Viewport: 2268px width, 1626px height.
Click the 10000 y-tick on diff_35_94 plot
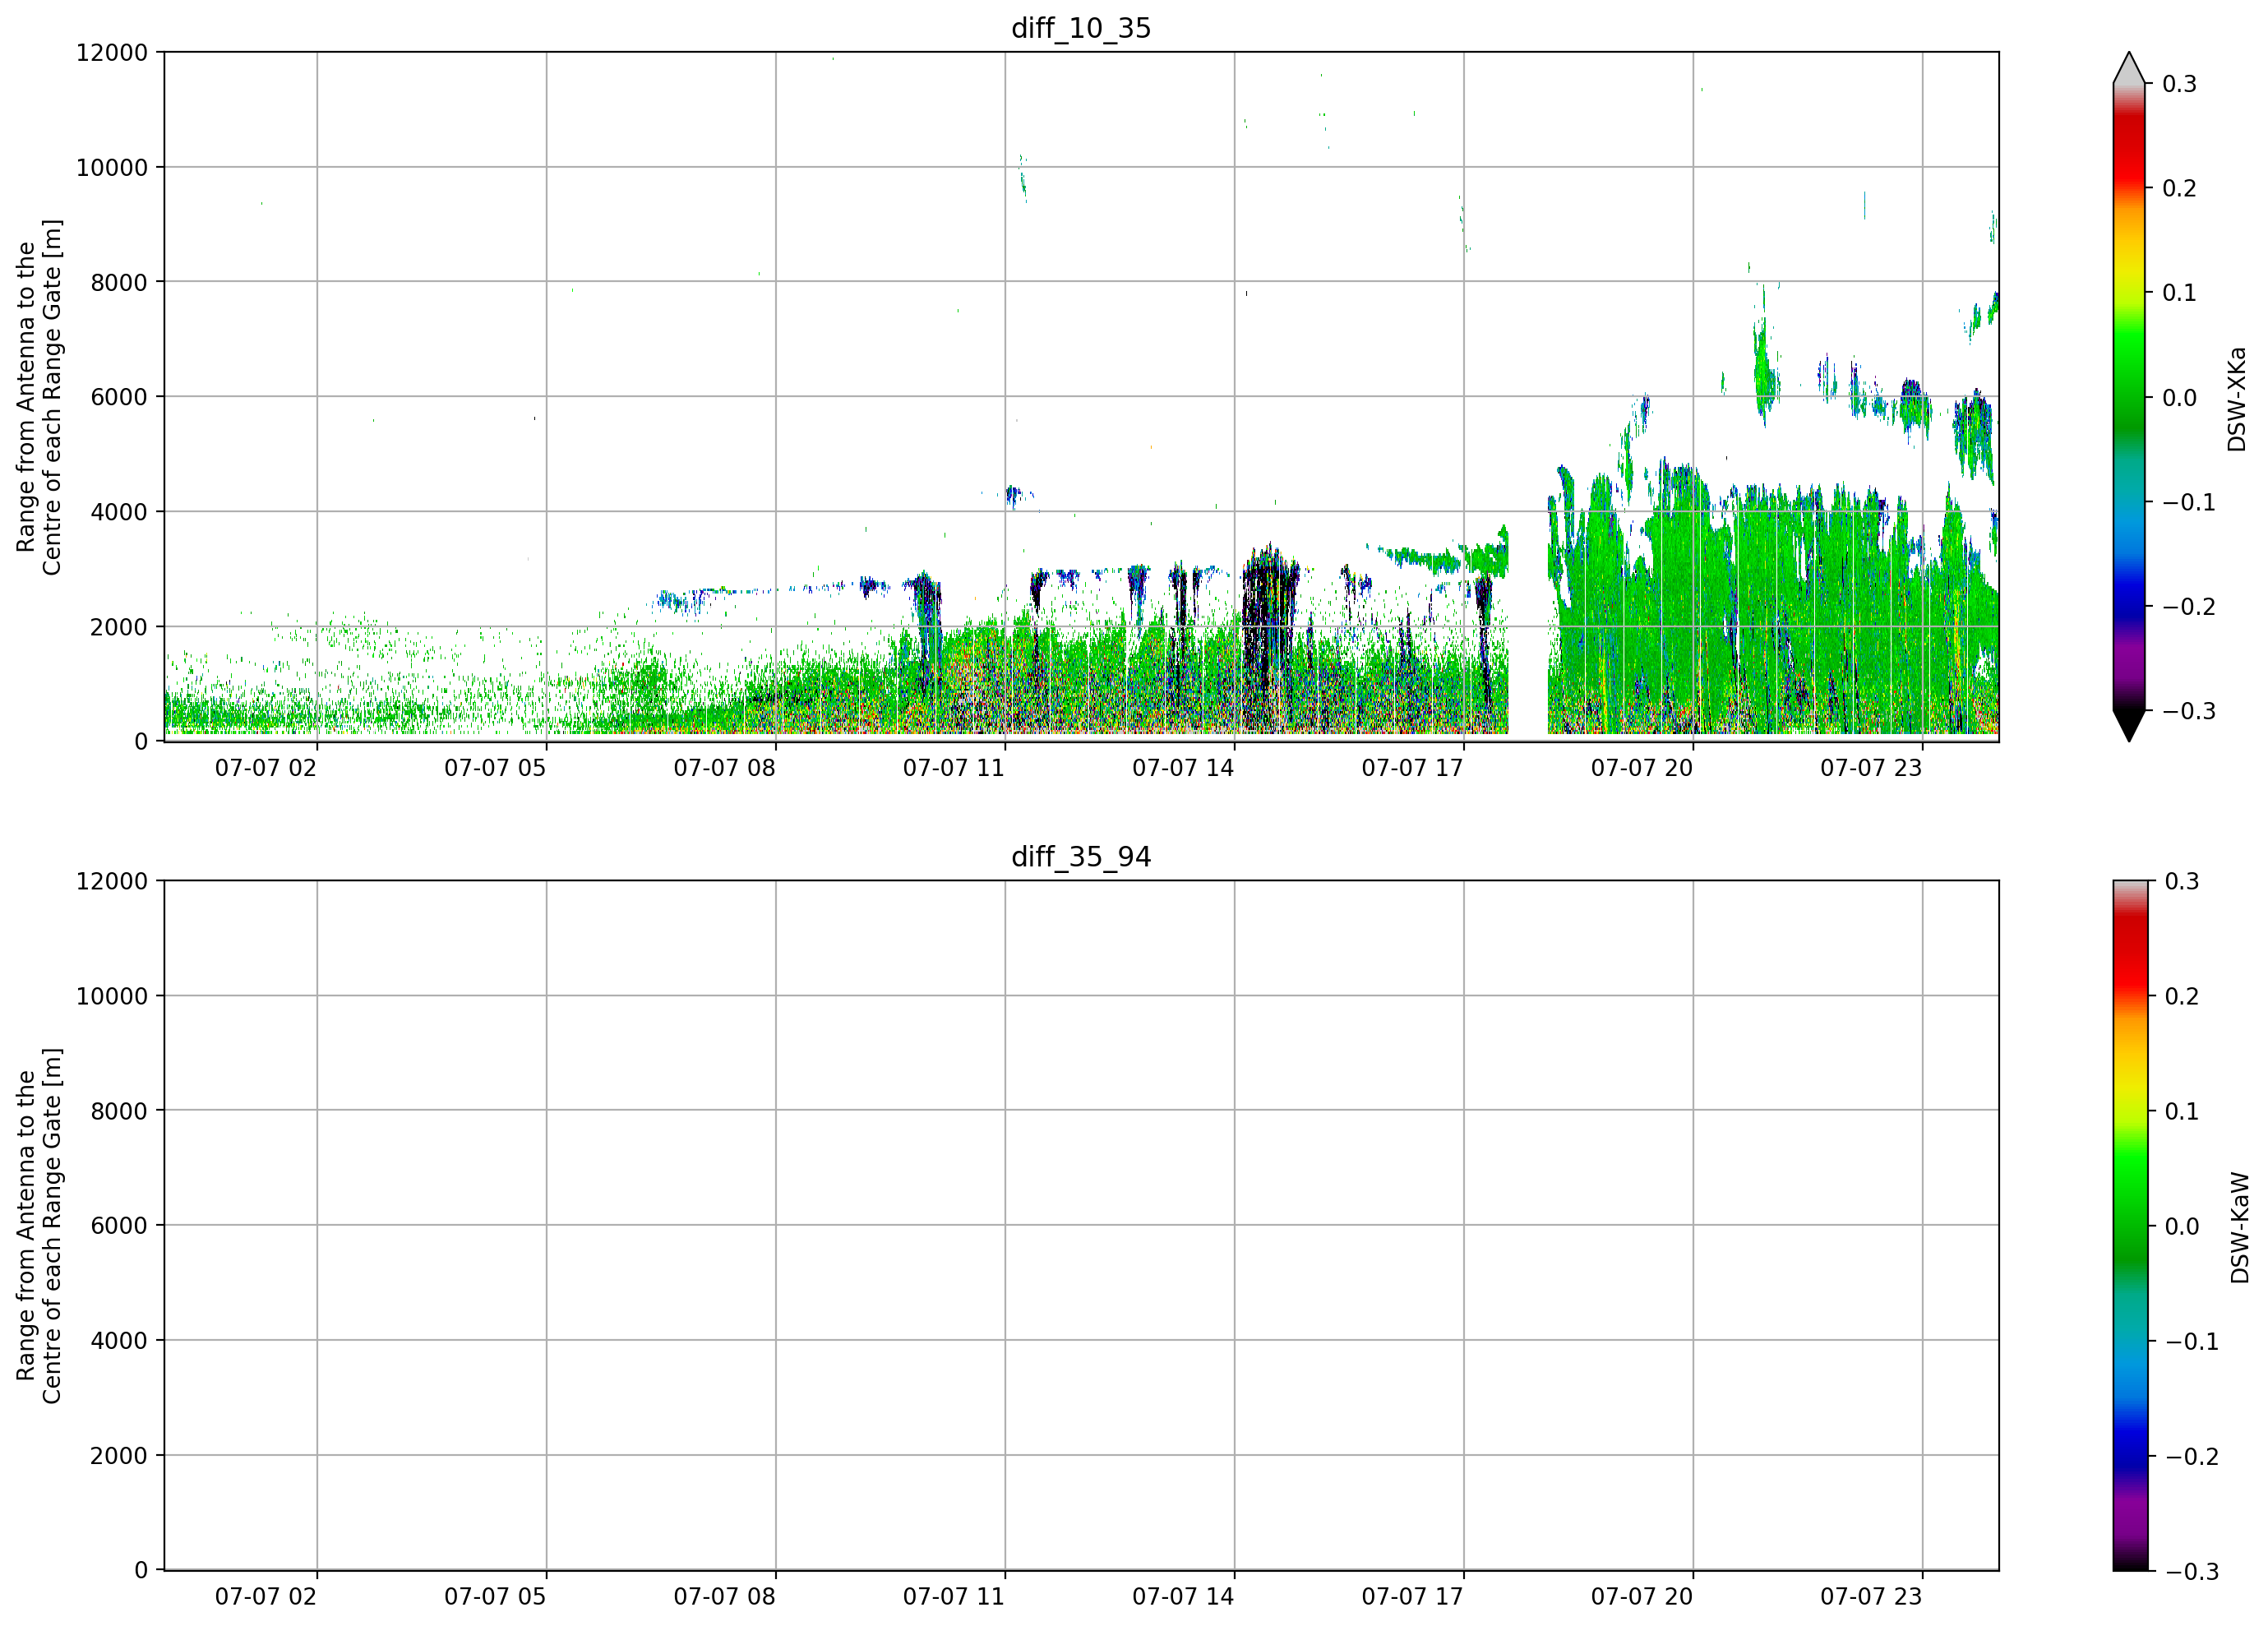(x=112, y=996)
